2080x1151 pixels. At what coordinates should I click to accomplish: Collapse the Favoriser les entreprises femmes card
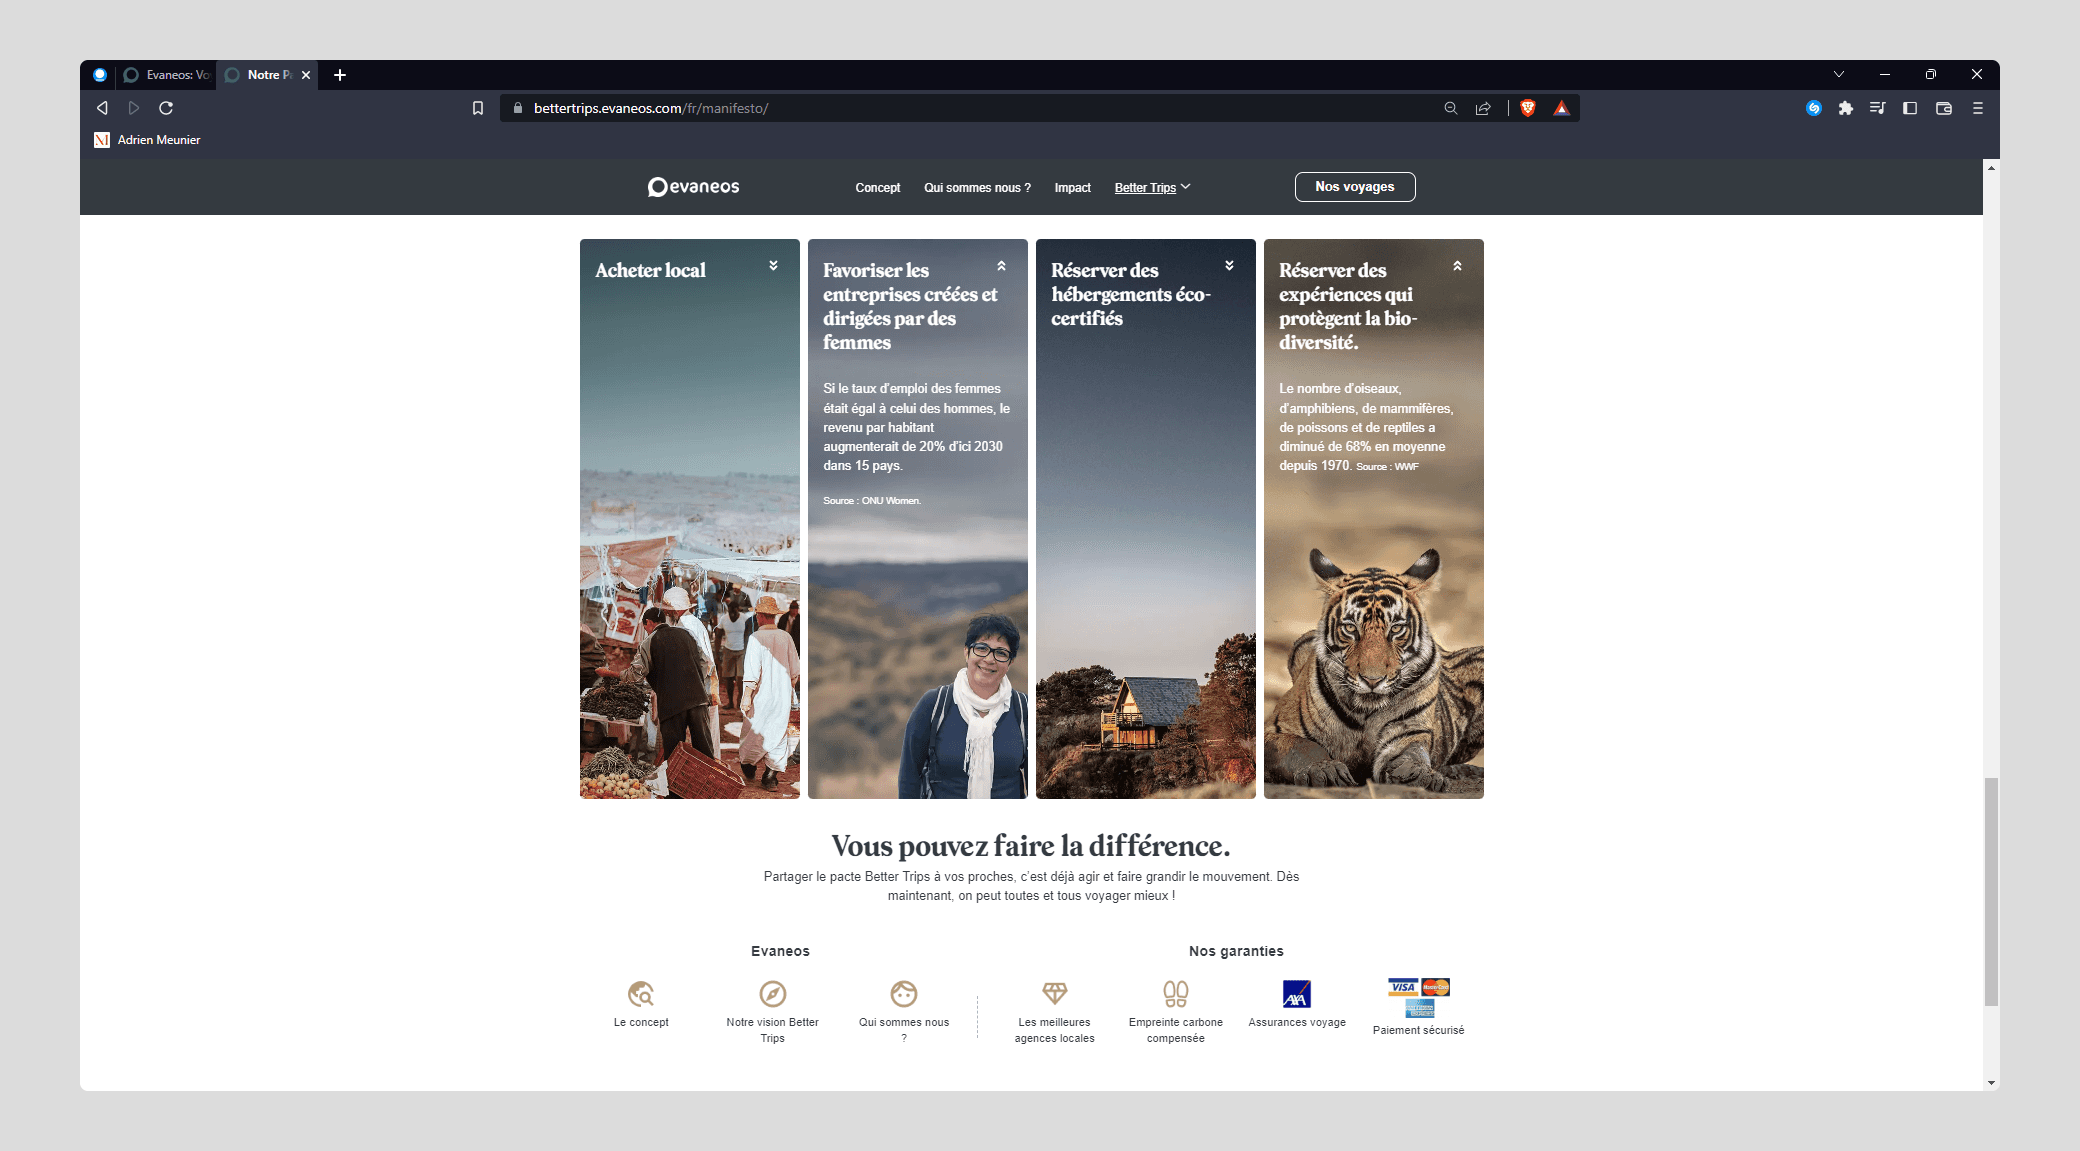[1001, 266]
